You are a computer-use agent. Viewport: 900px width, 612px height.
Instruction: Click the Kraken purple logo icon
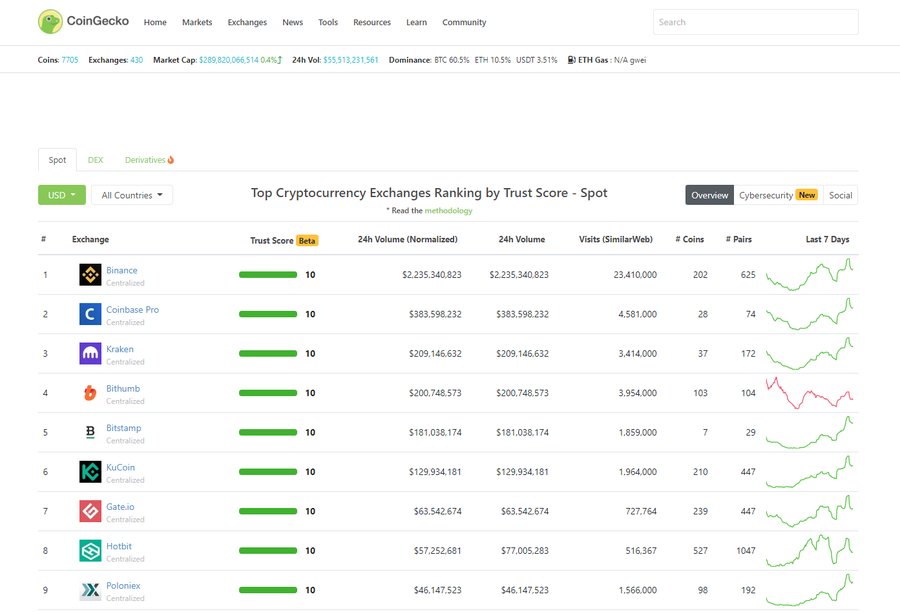point(90,354)
